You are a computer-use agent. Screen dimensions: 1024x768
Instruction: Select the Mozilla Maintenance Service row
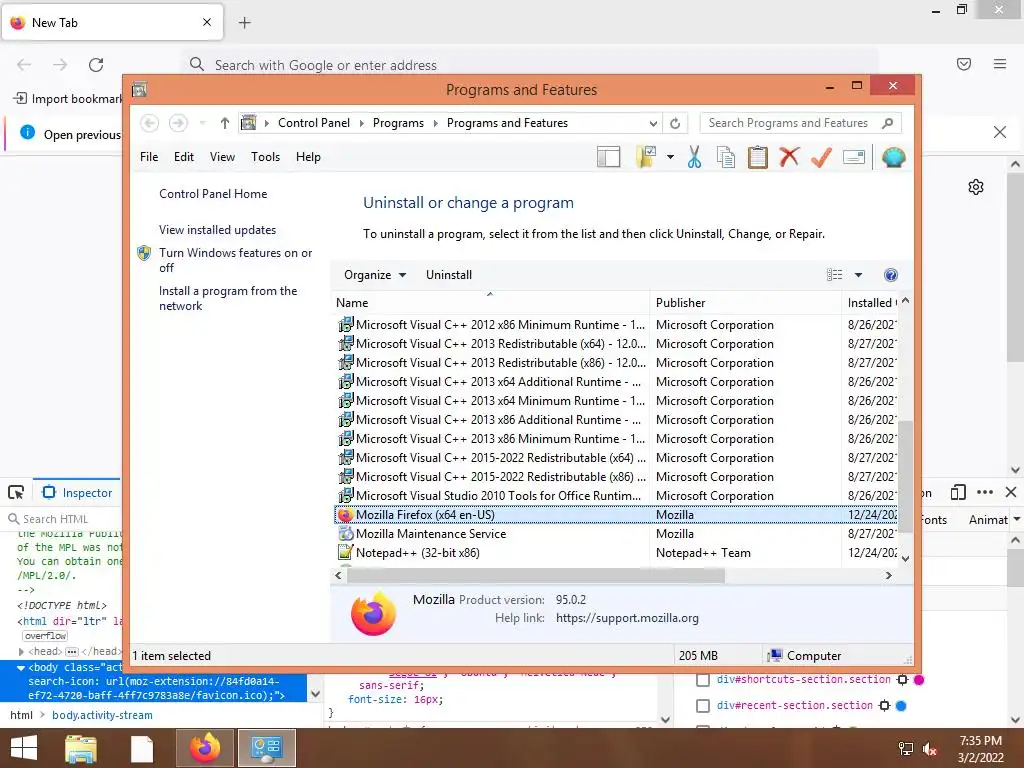click(x=615, y=534)
